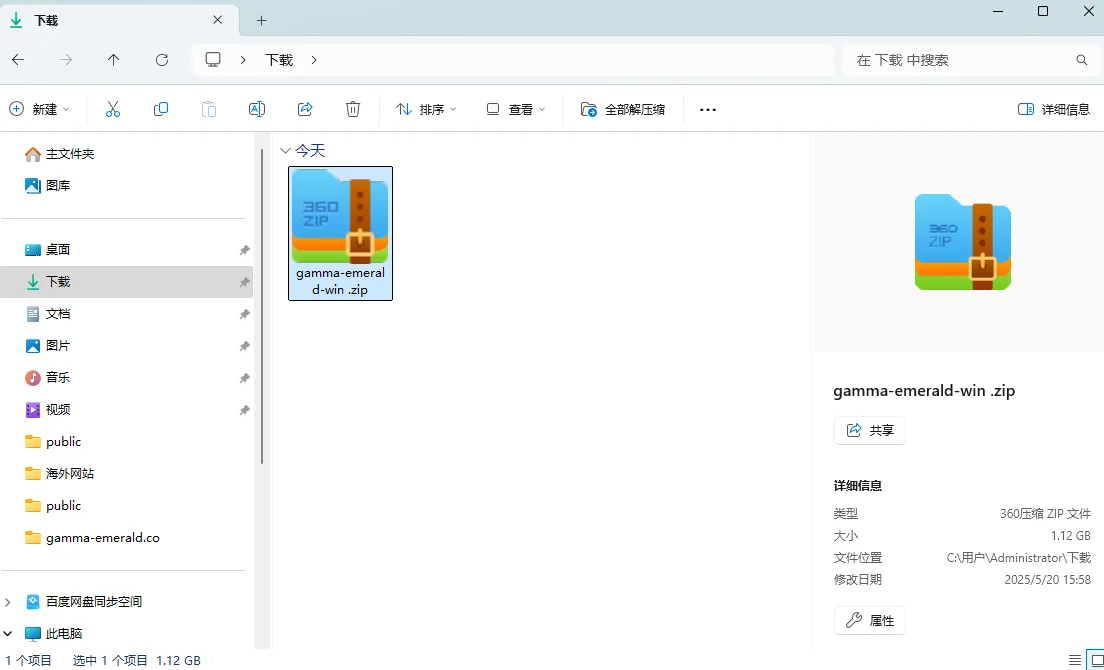Unpin 图片 using its pin icon

tap(244, 346)
